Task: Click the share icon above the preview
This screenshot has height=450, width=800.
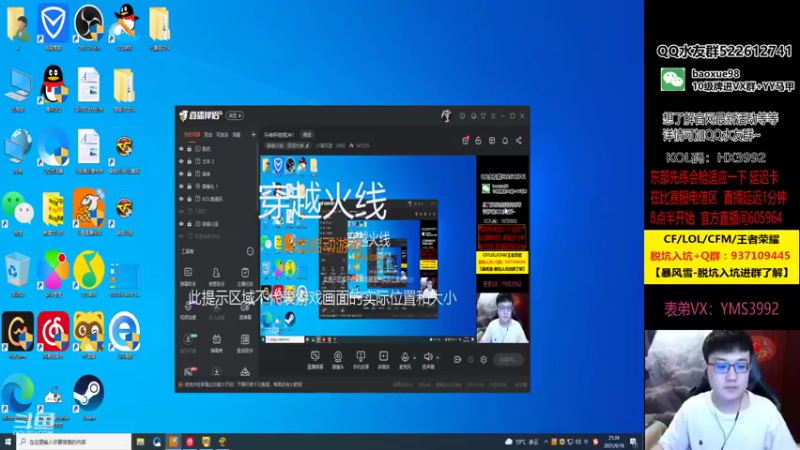Action: click(518, 140)
